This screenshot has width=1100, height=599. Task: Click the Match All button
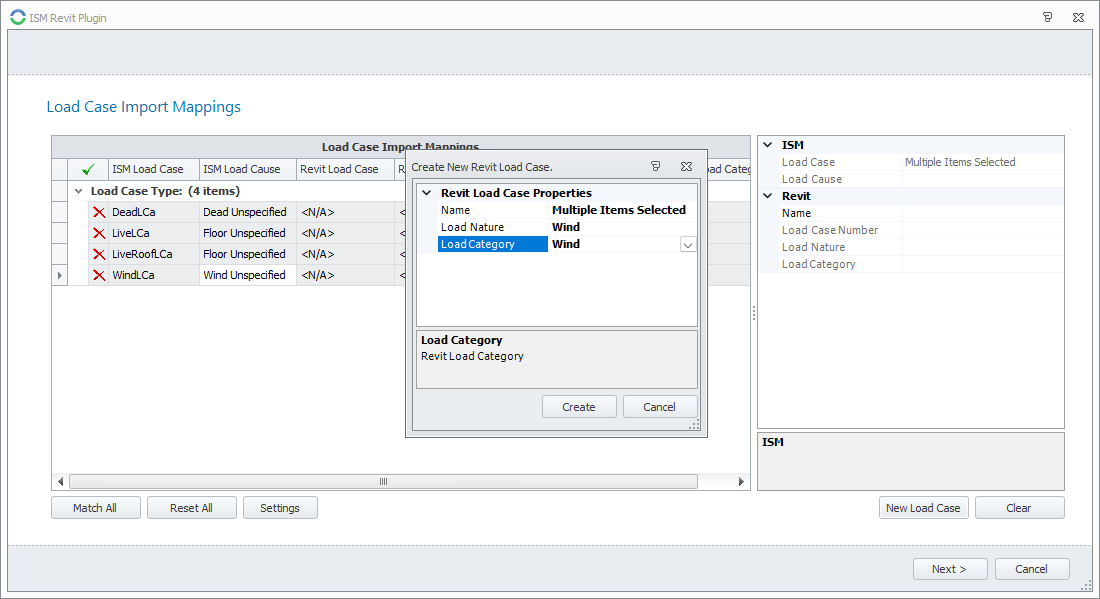pyautogui.click(x=95, y=508)
